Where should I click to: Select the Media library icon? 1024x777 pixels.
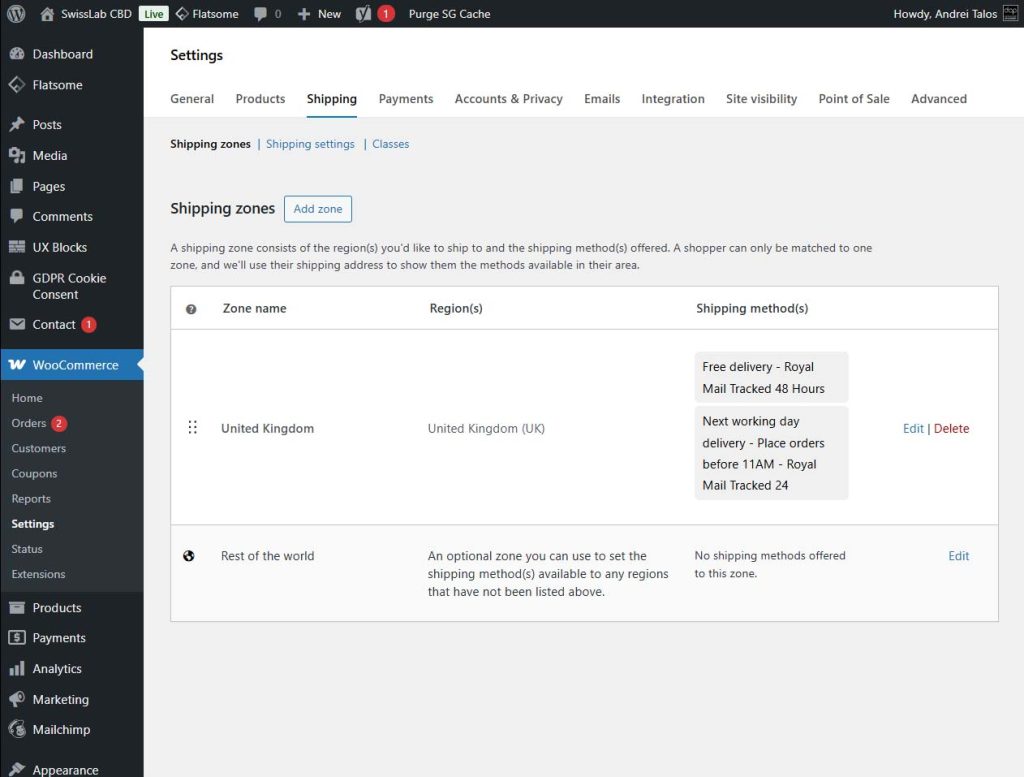point(17,155)
